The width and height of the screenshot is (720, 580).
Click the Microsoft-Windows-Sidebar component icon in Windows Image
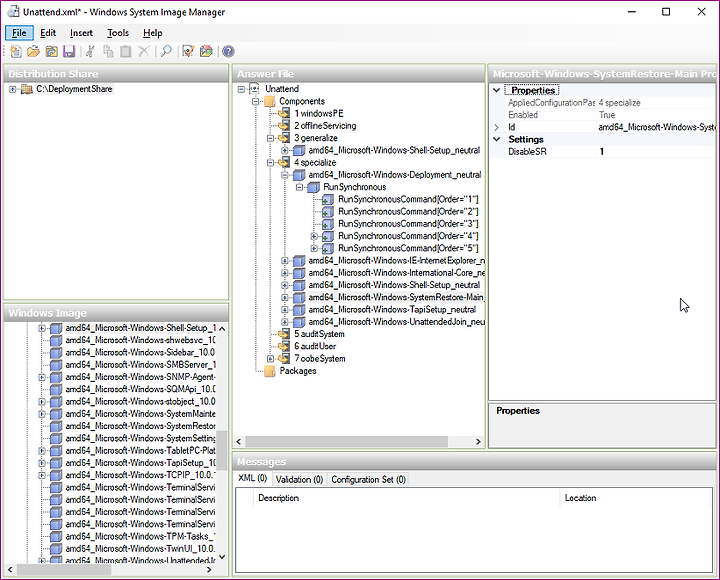tap(56, 353)
